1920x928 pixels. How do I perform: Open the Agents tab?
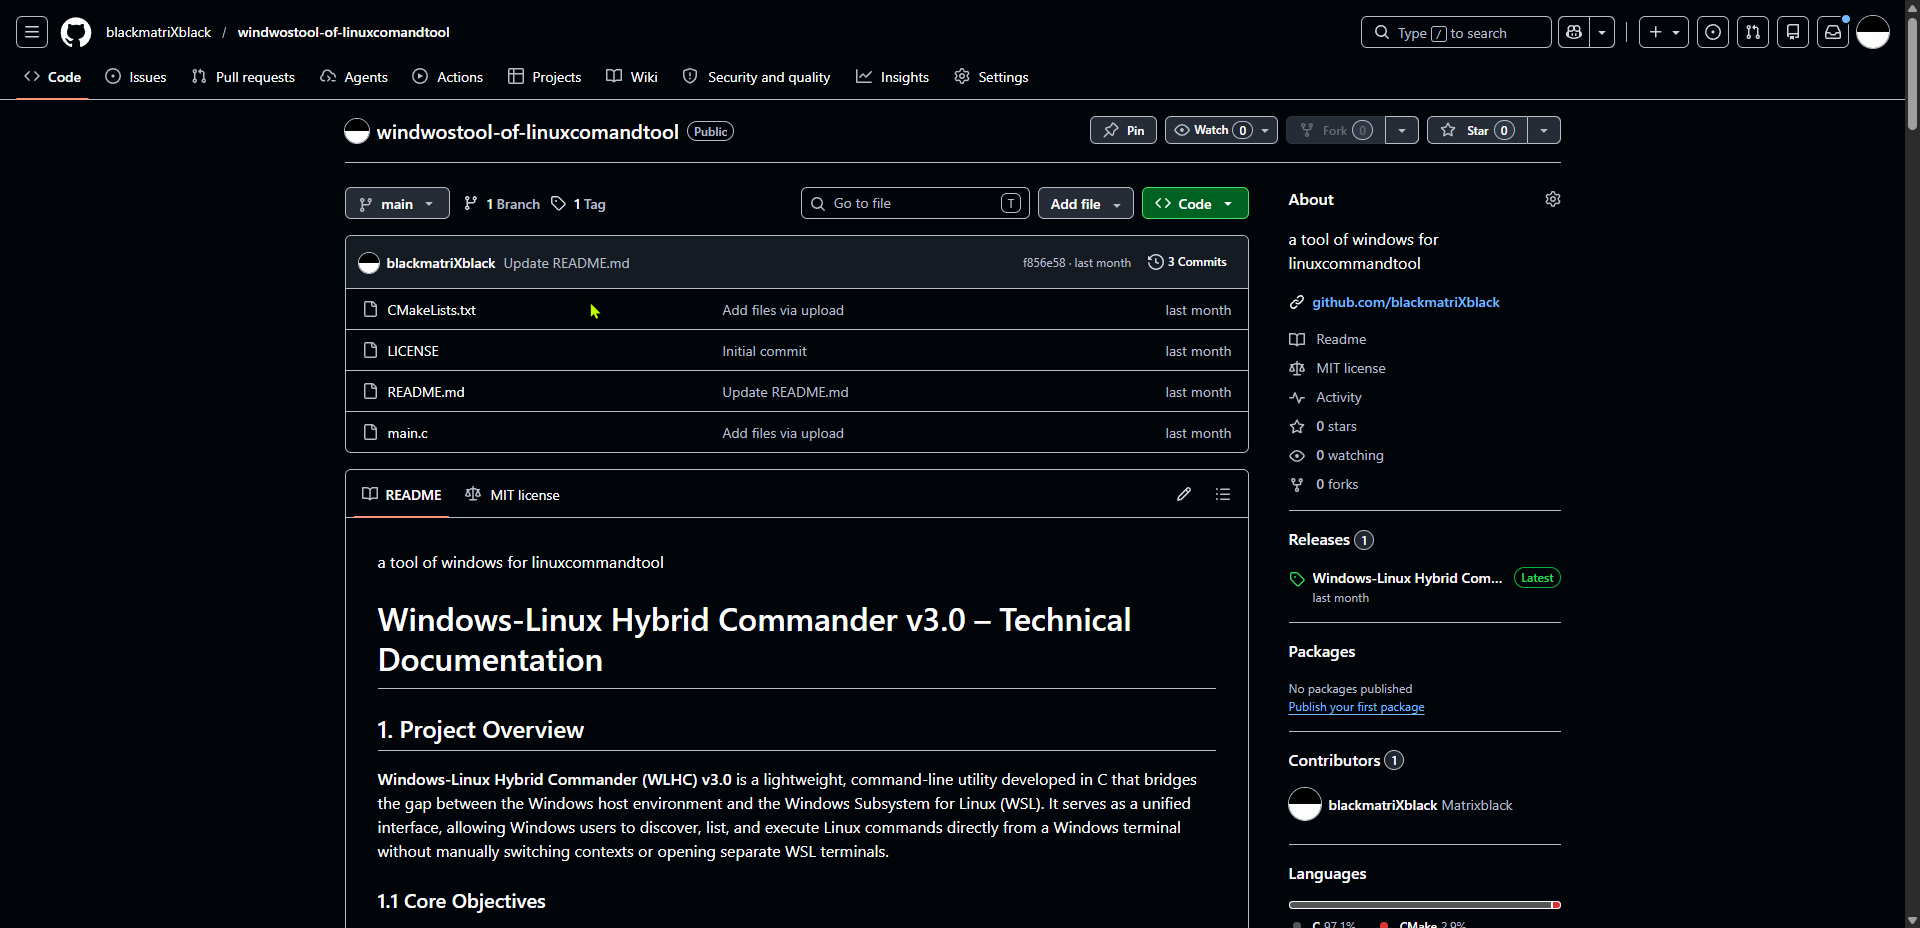pos(354,77)
